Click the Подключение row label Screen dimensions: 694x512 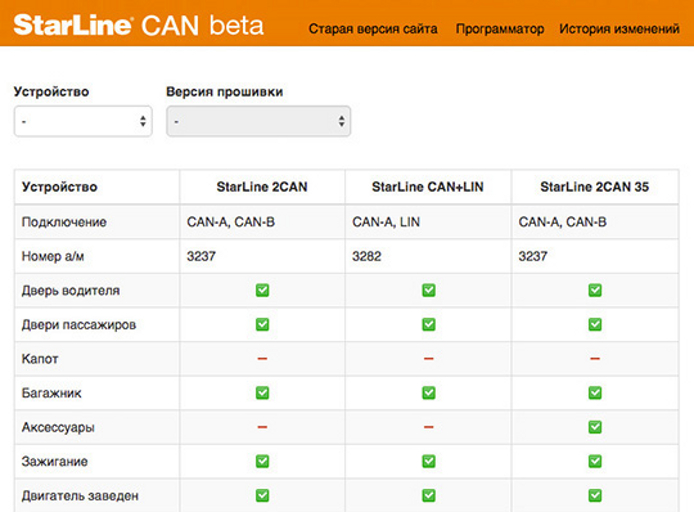pyautogui.click(x=64, y=222)
